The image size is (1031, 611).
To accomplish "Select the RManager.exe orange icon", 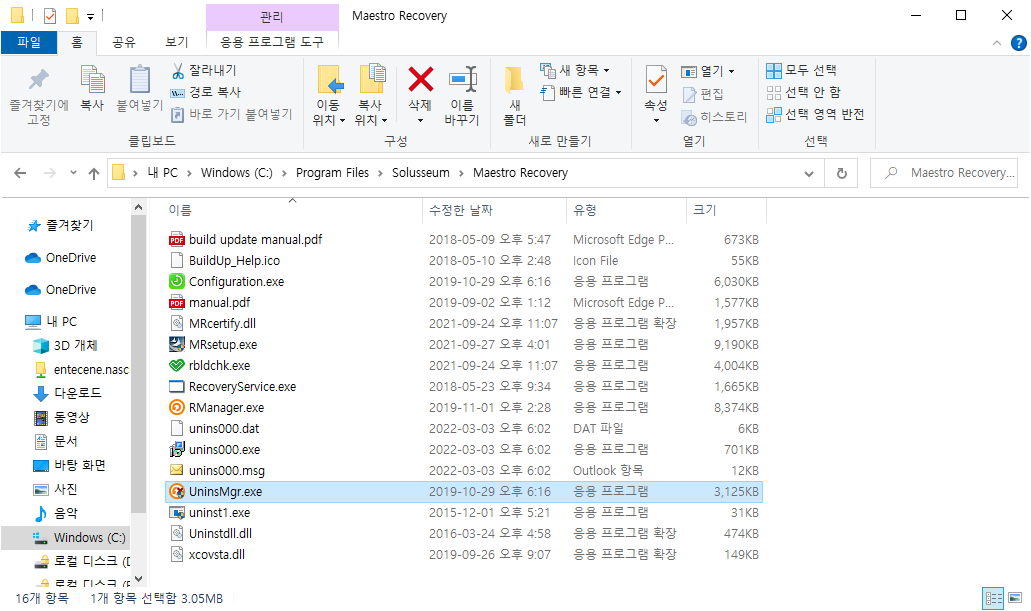I will pyautogui.click(x=177, y=407).
